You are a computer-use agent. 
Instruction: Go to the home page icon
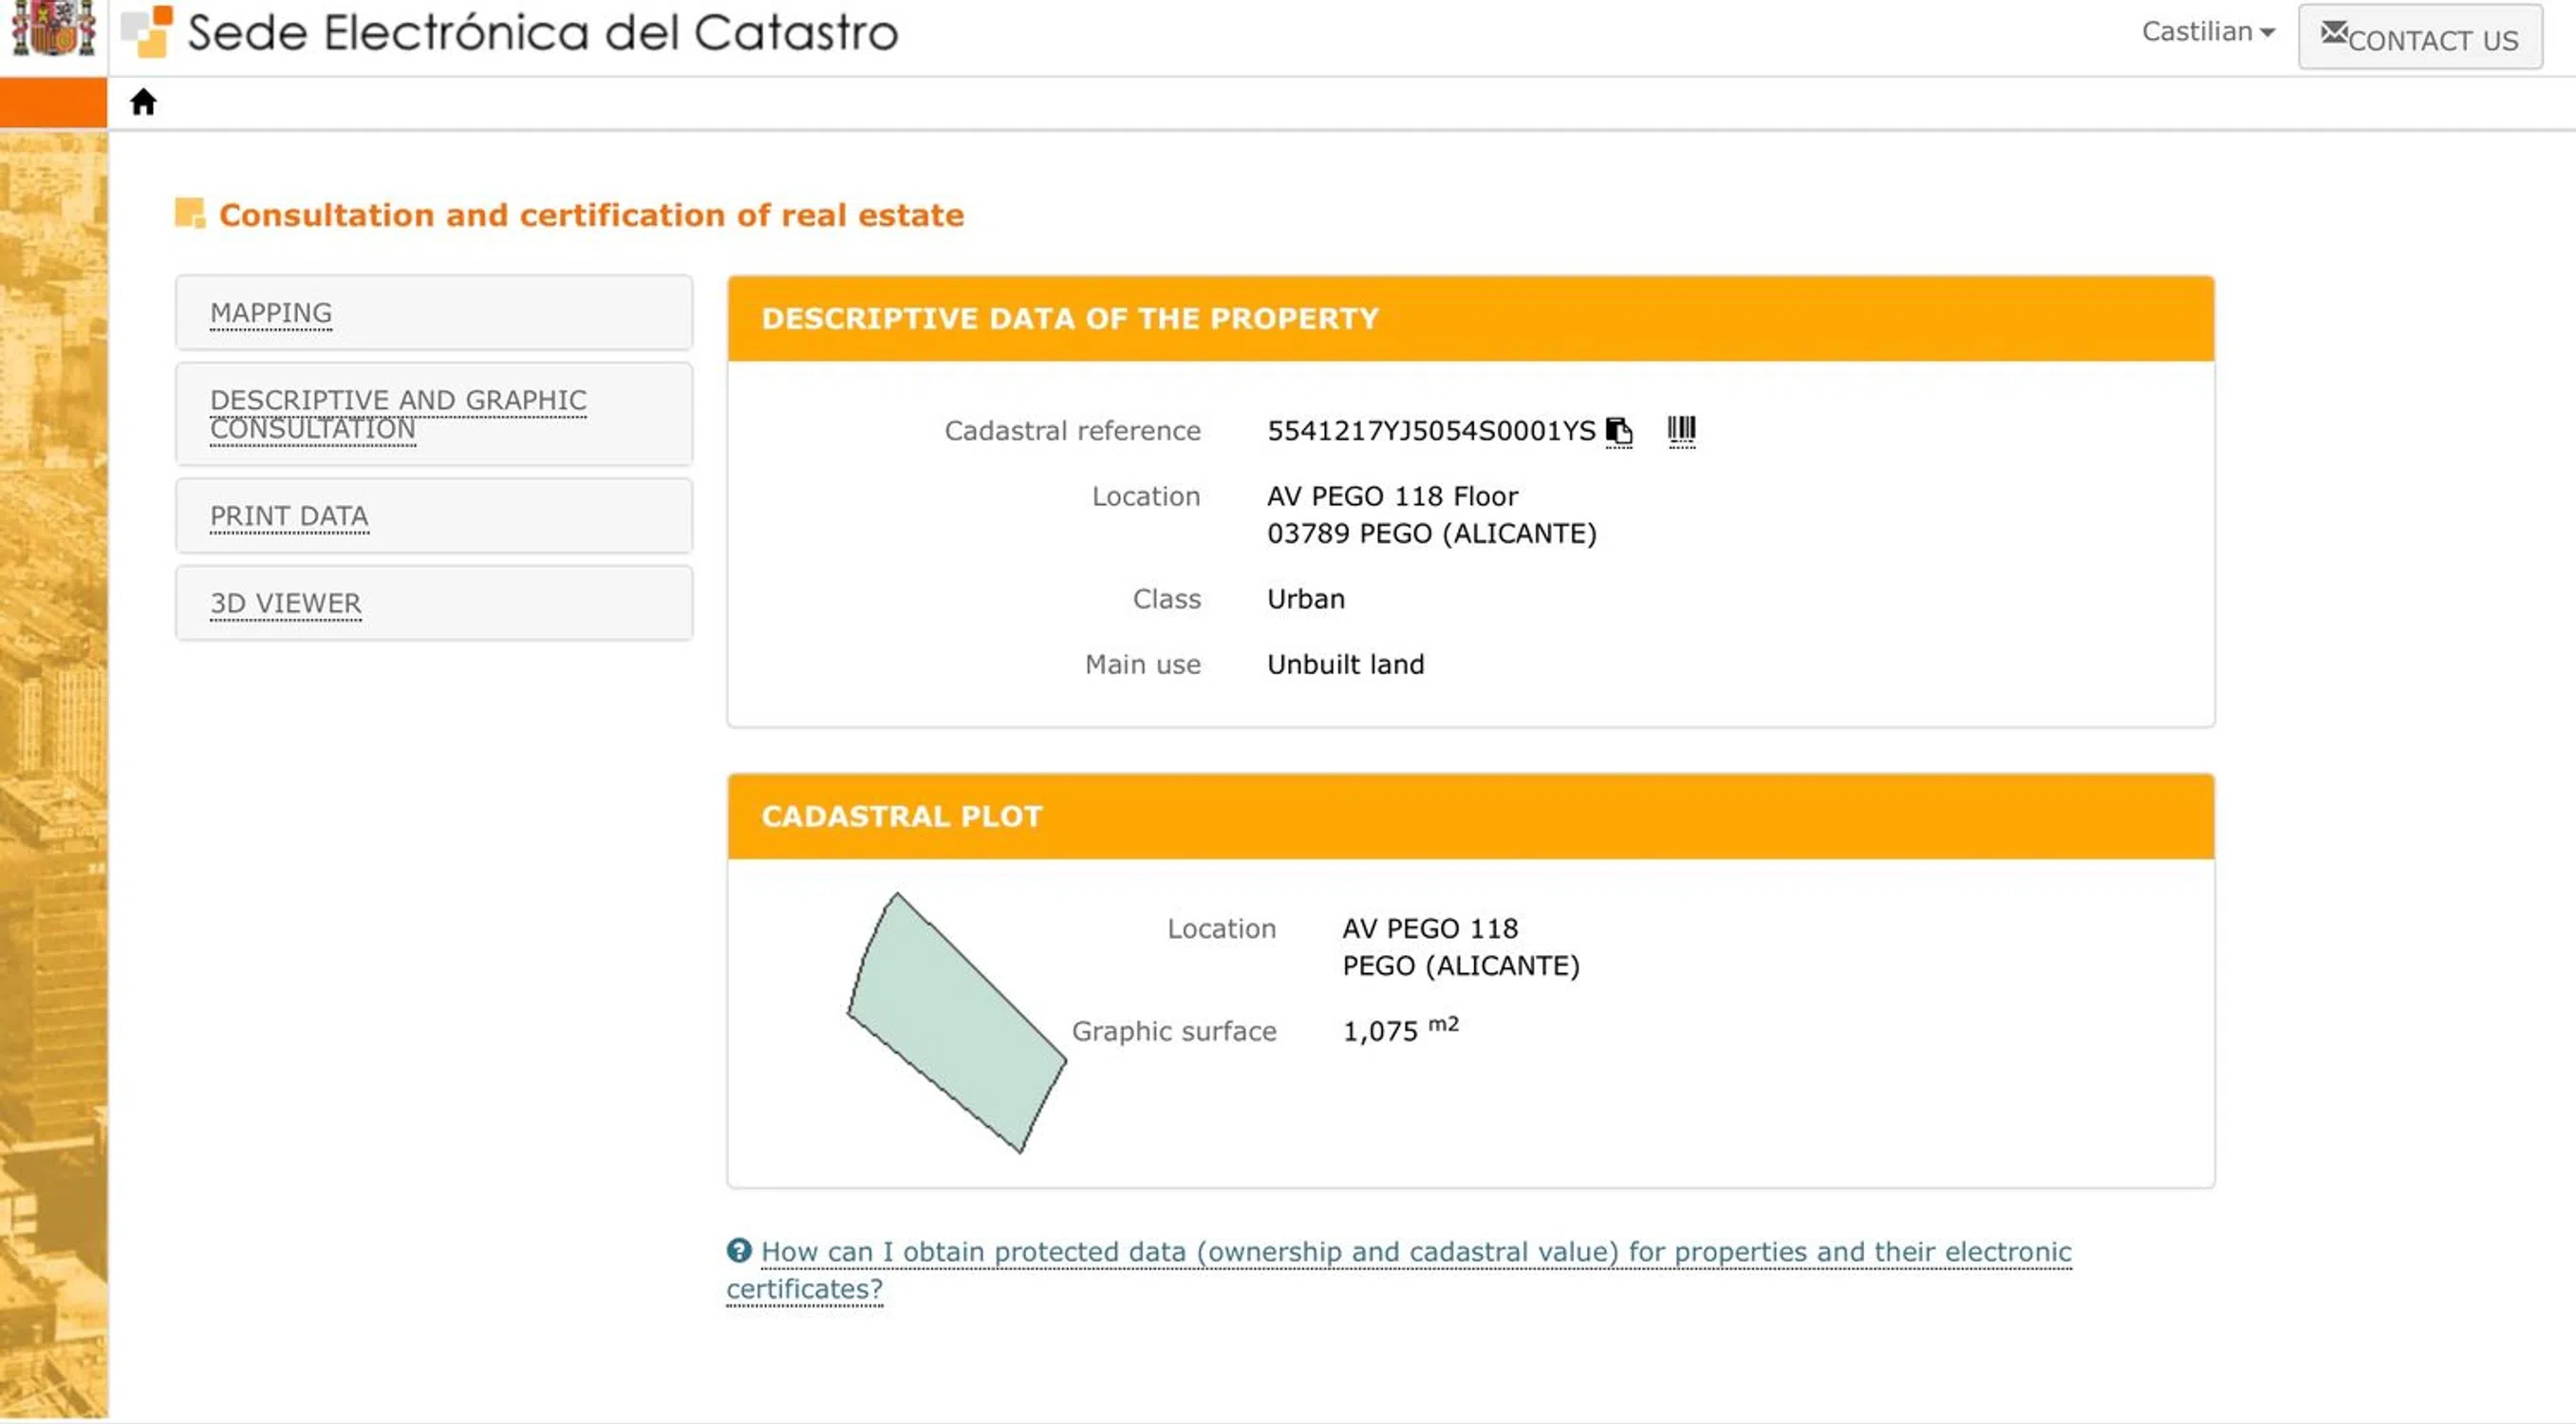point(143,102)
